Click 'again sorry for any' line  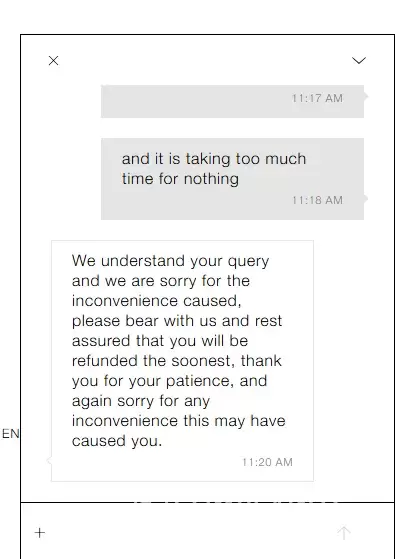point(141,401)
